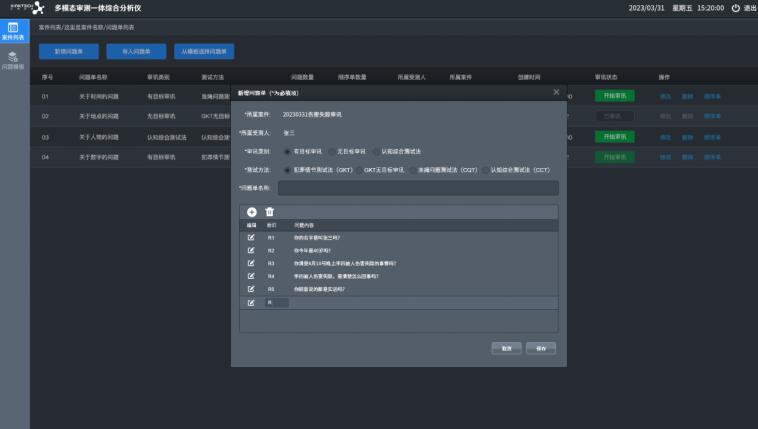Open 案件列表 in the left sidebar
Viewport: 758px width, 429px height.
[x=14, y=31]
